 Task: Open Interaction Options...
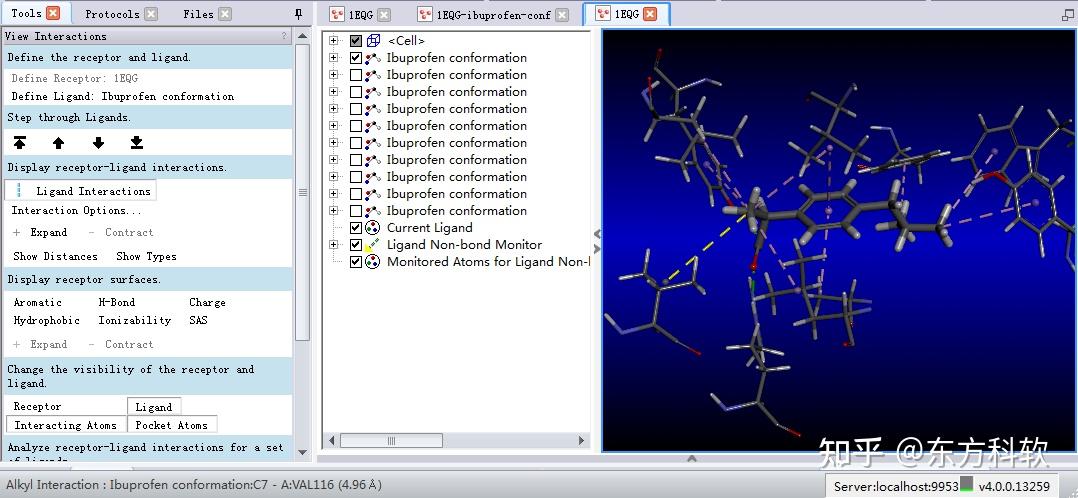[77, 210]
